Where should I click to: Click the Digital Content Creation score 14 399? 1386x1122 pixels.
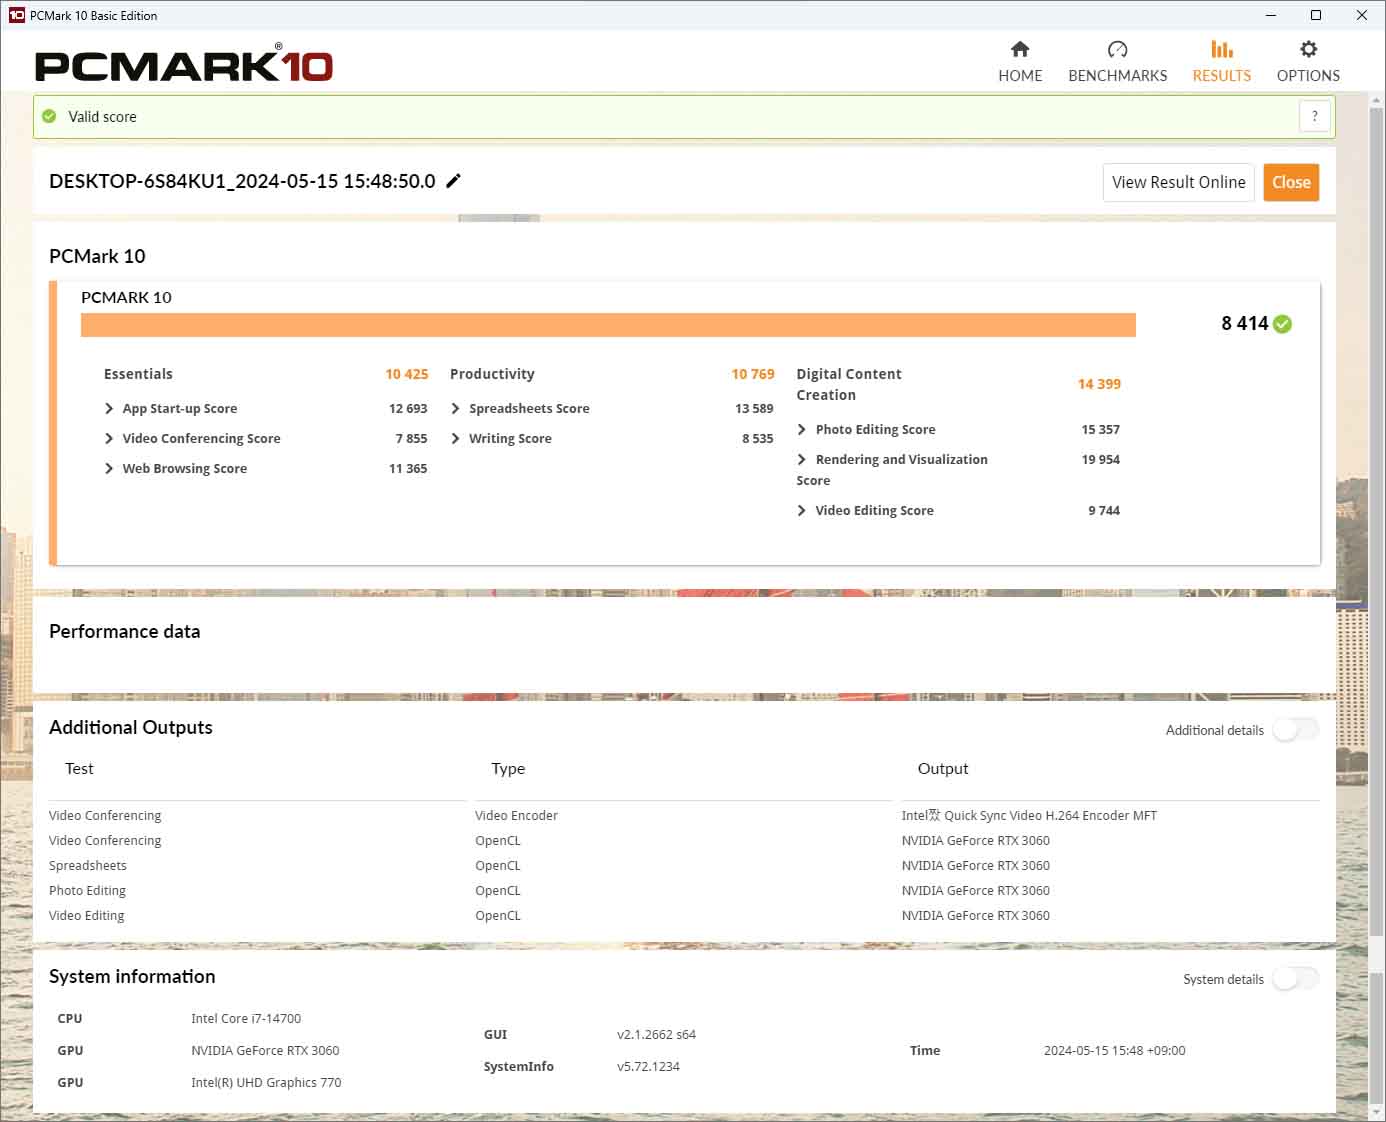1099,384
